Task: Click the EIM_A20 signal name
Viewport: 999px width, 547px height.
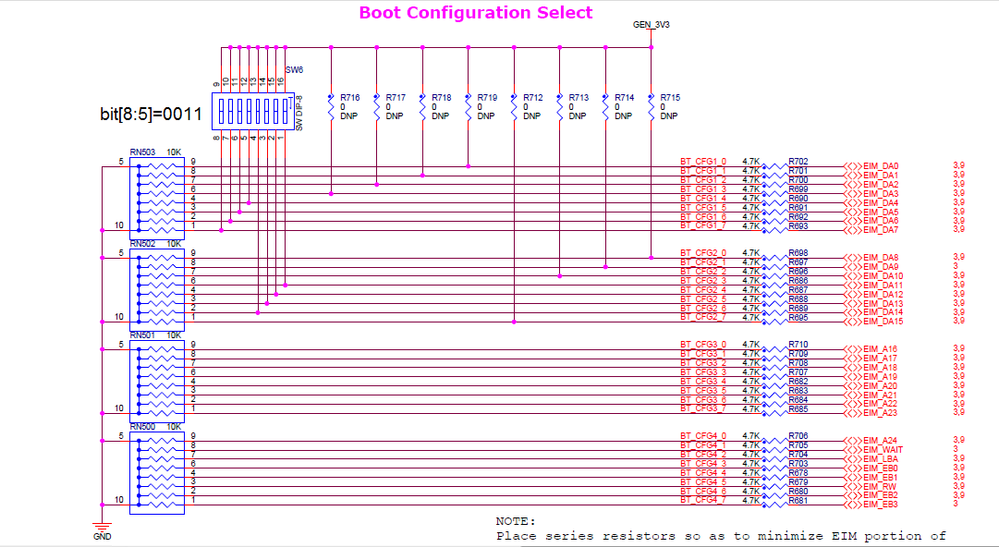Action: [x=880, y=386]
